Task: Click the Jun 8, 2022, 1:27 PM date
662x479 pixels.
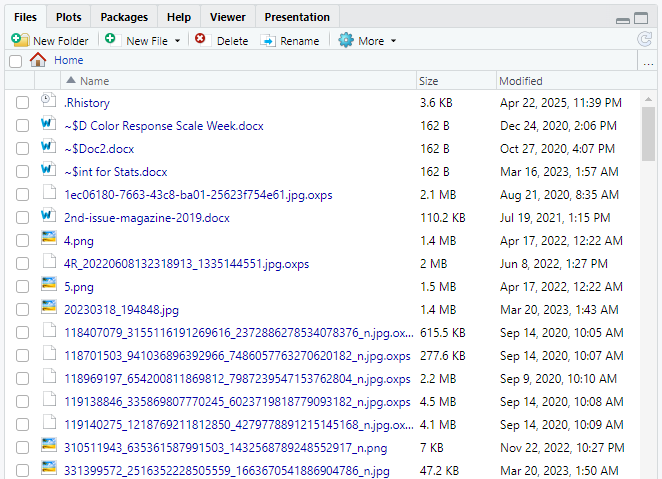Action: (x=554, y=264)
